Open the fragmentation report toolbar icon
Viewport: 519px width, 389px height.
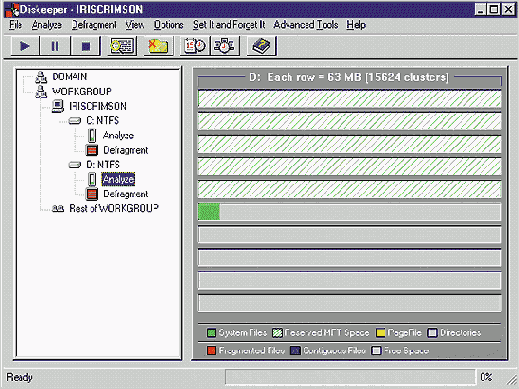point(122,46)
